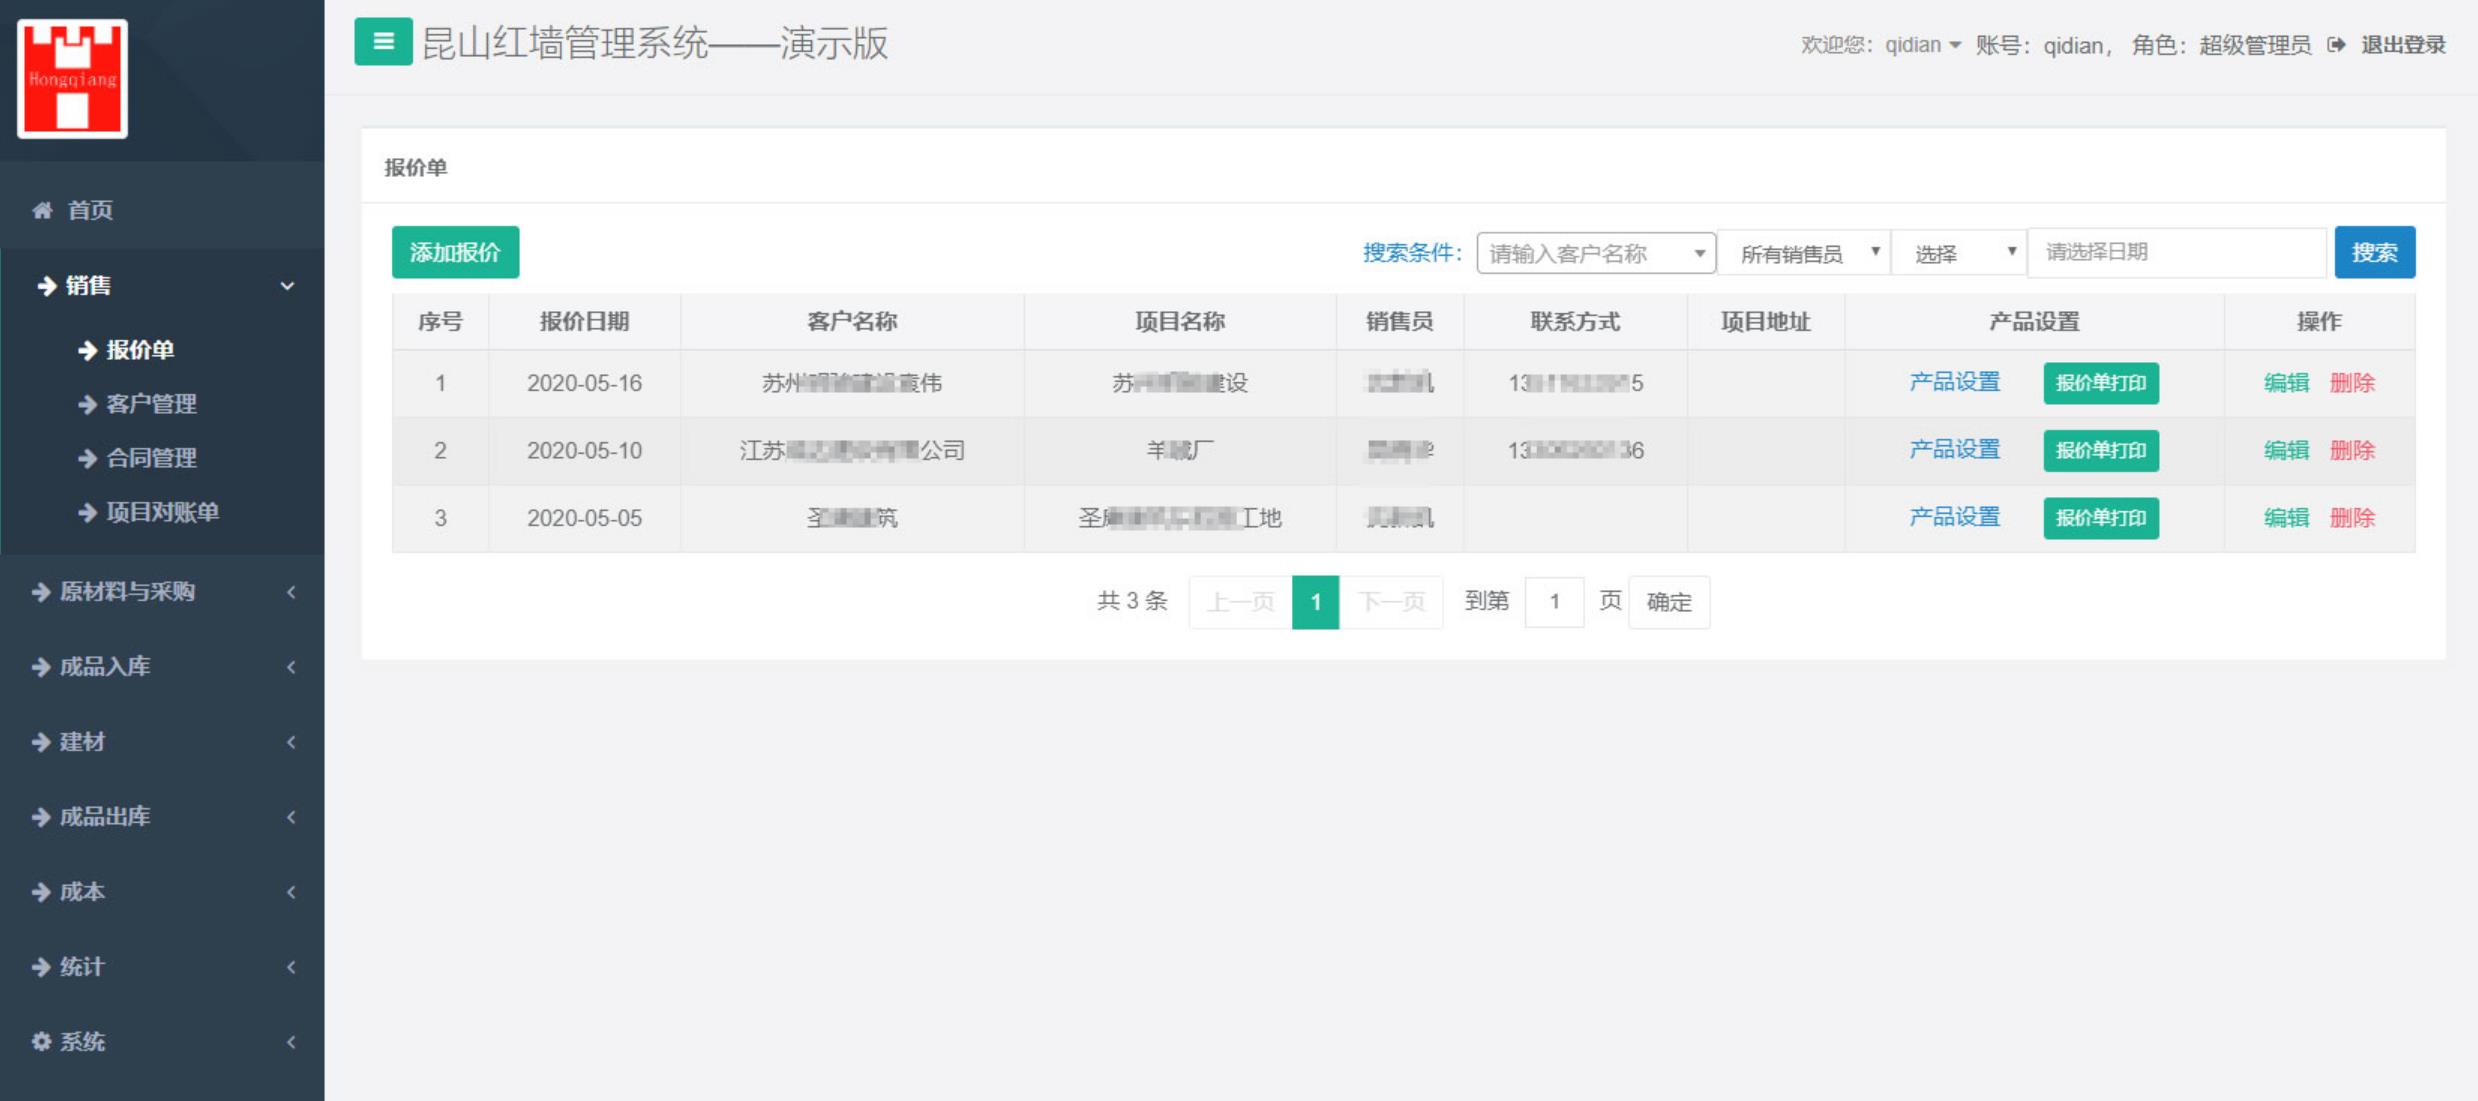Click the arrow icon beside 成本
2478x1101 pixels.
pos(41,892)
